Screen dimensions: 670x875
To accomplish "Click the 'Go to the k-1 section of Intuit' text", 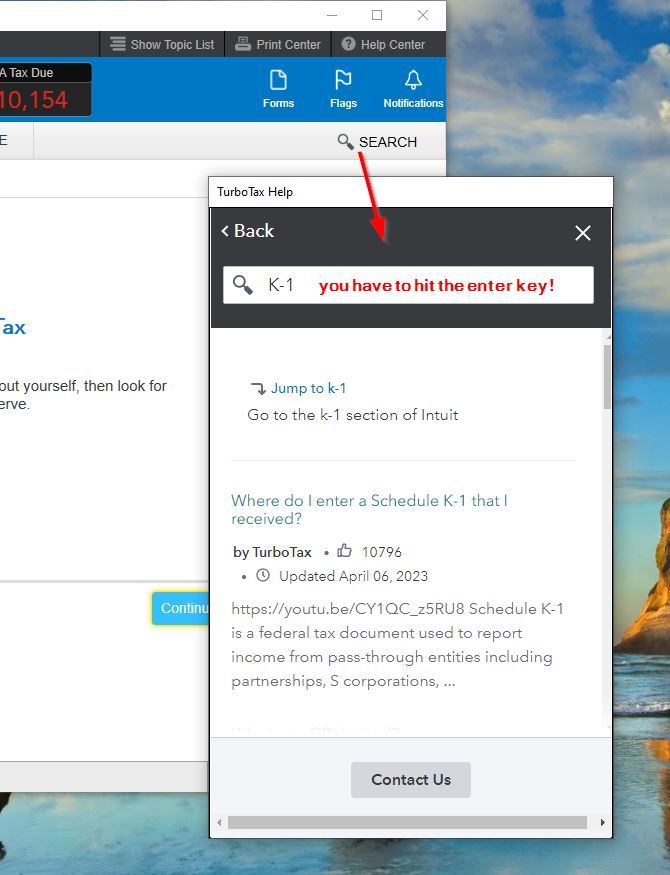I will coord(353,415).
